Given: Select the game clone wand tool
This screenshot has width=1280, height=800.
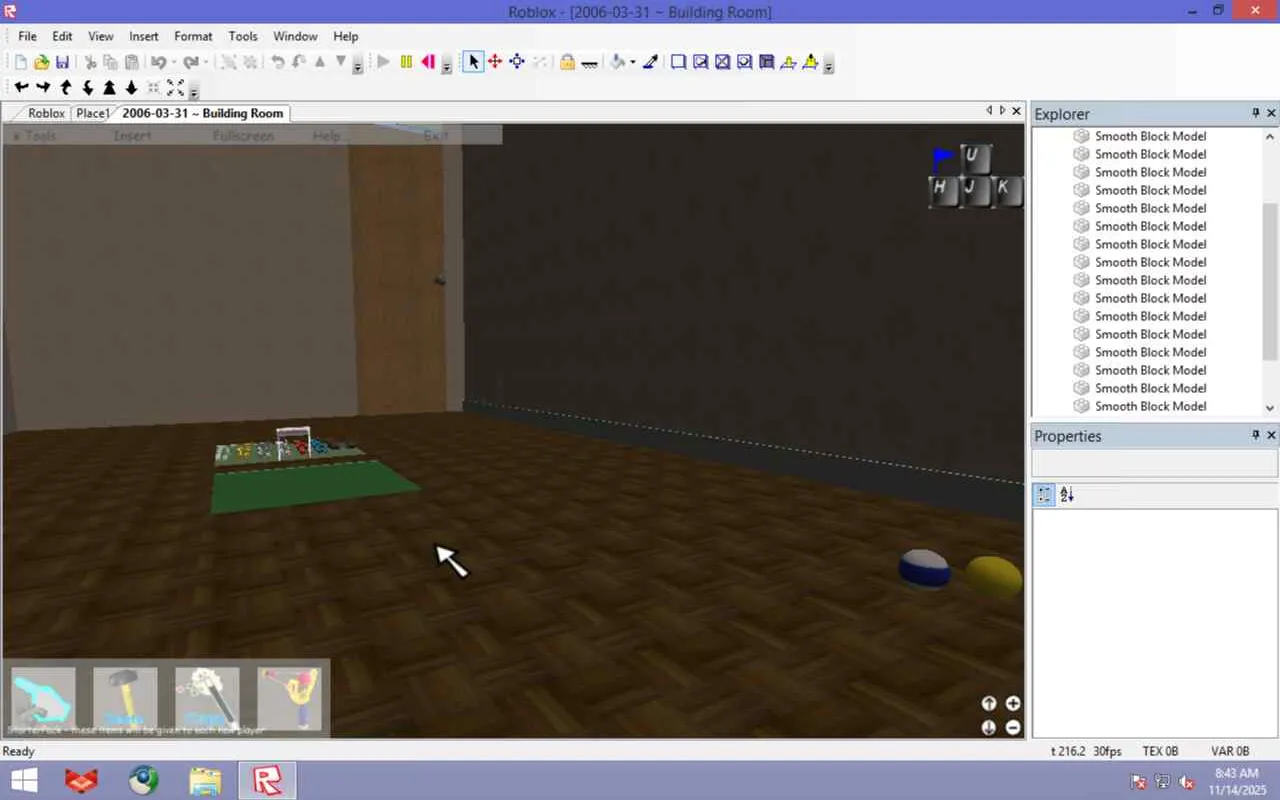Looking at the screenshot, I should coord(207,699).
